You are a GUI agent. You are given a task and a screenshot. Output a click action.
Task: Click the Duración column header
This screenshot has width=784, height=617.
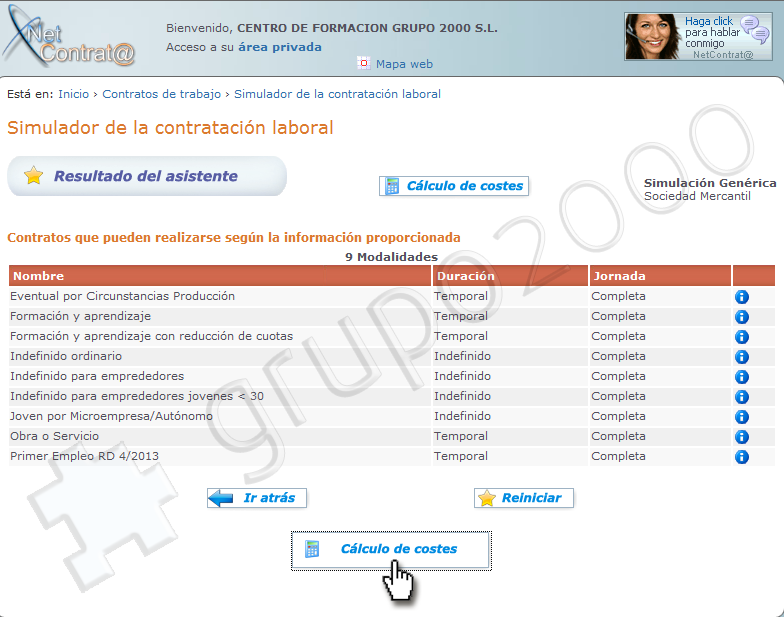(510, 276)
